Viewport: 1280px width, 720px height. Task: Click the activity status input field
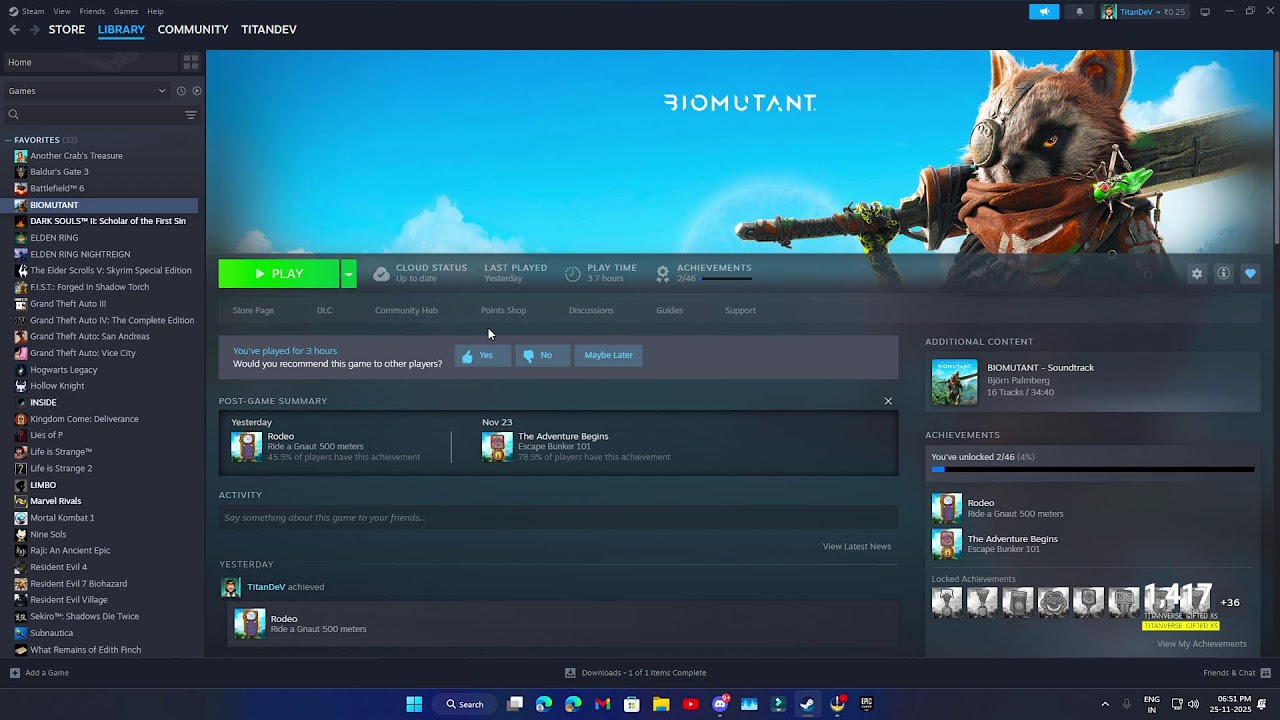tap(558, 518)
